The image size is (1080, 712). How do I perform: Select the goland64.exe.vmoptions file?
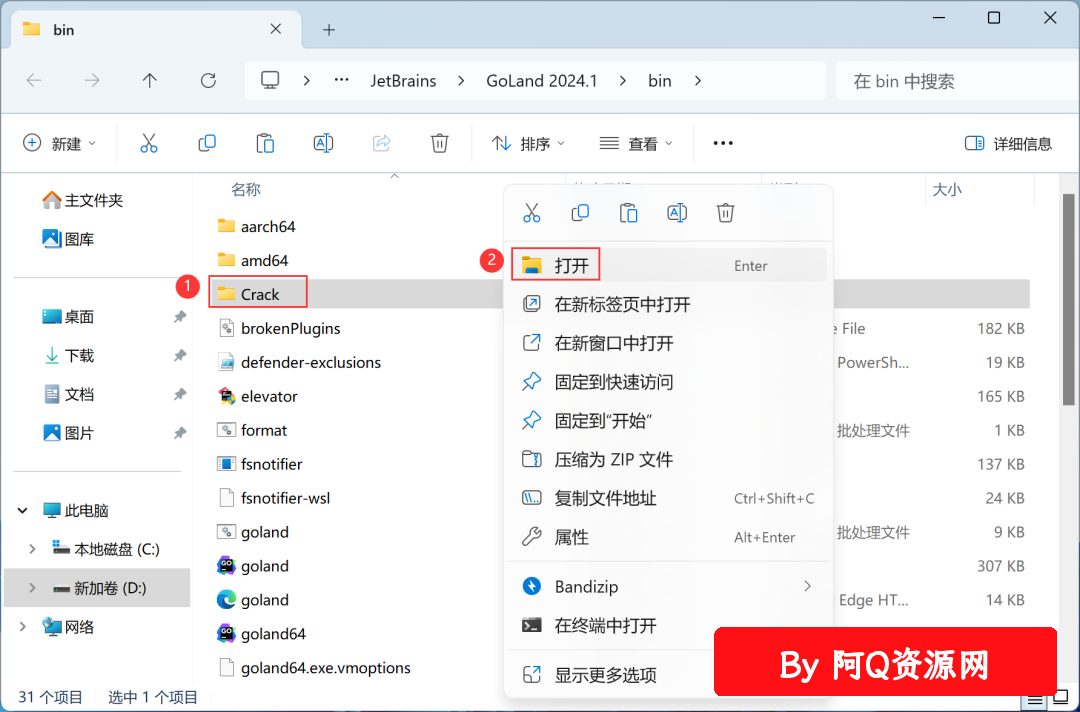314,667
